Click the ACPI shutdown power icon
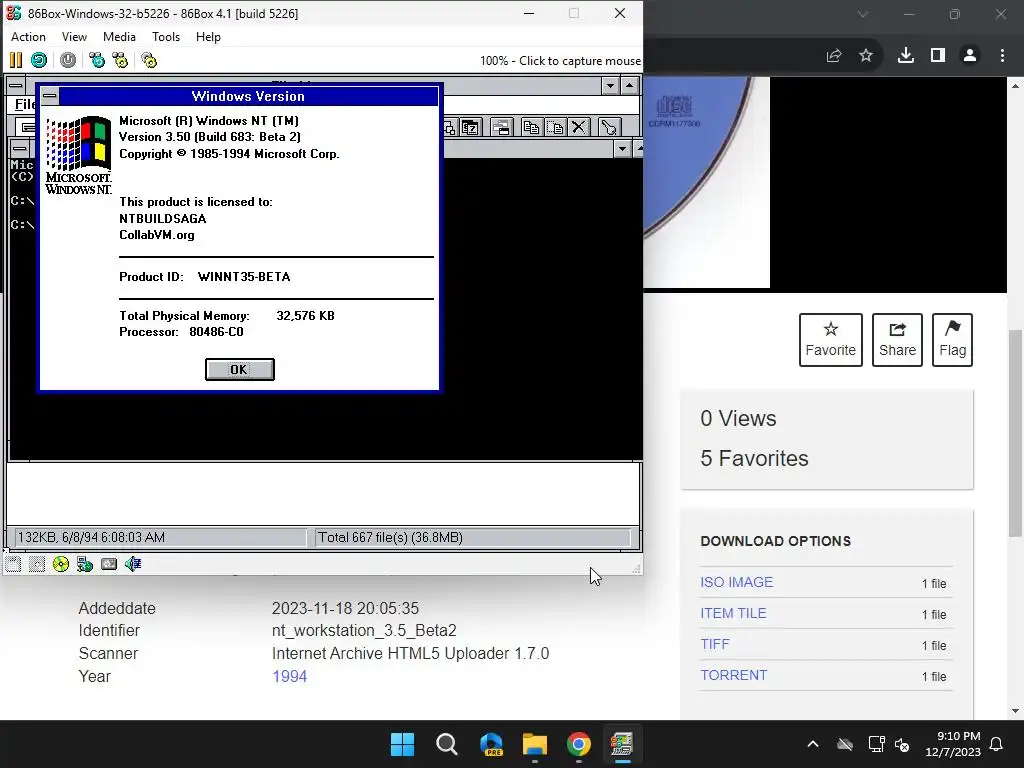 (x=68, y=61)
